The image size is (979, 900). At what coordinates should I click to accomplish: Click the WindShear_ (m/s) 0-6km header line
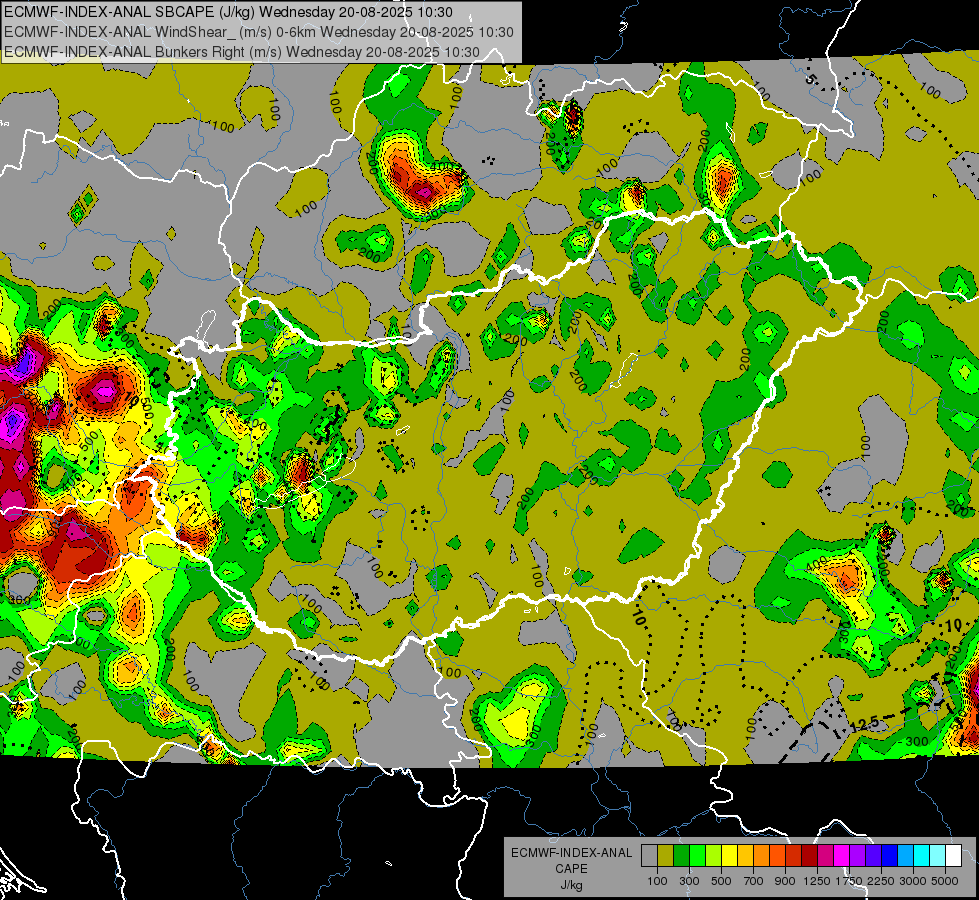(x=258, y=31)
